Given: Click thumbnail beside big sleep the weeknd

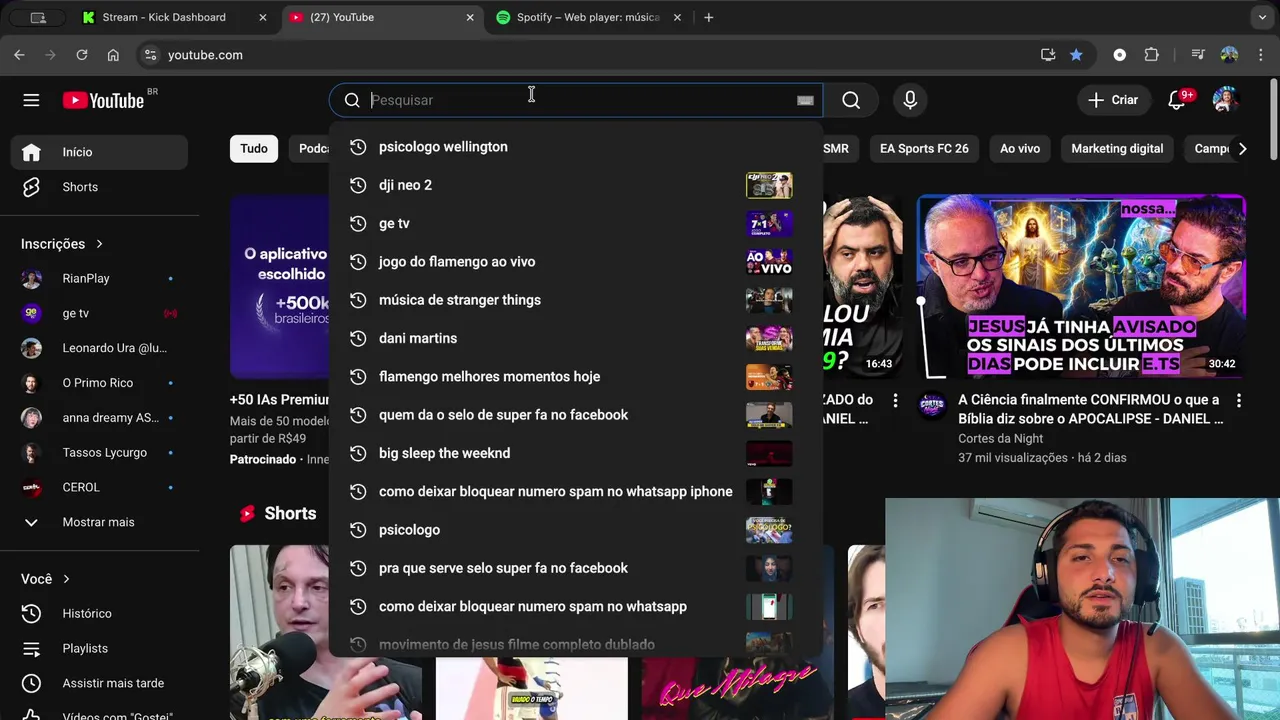Looking at the screenshot, I should 769,453.
